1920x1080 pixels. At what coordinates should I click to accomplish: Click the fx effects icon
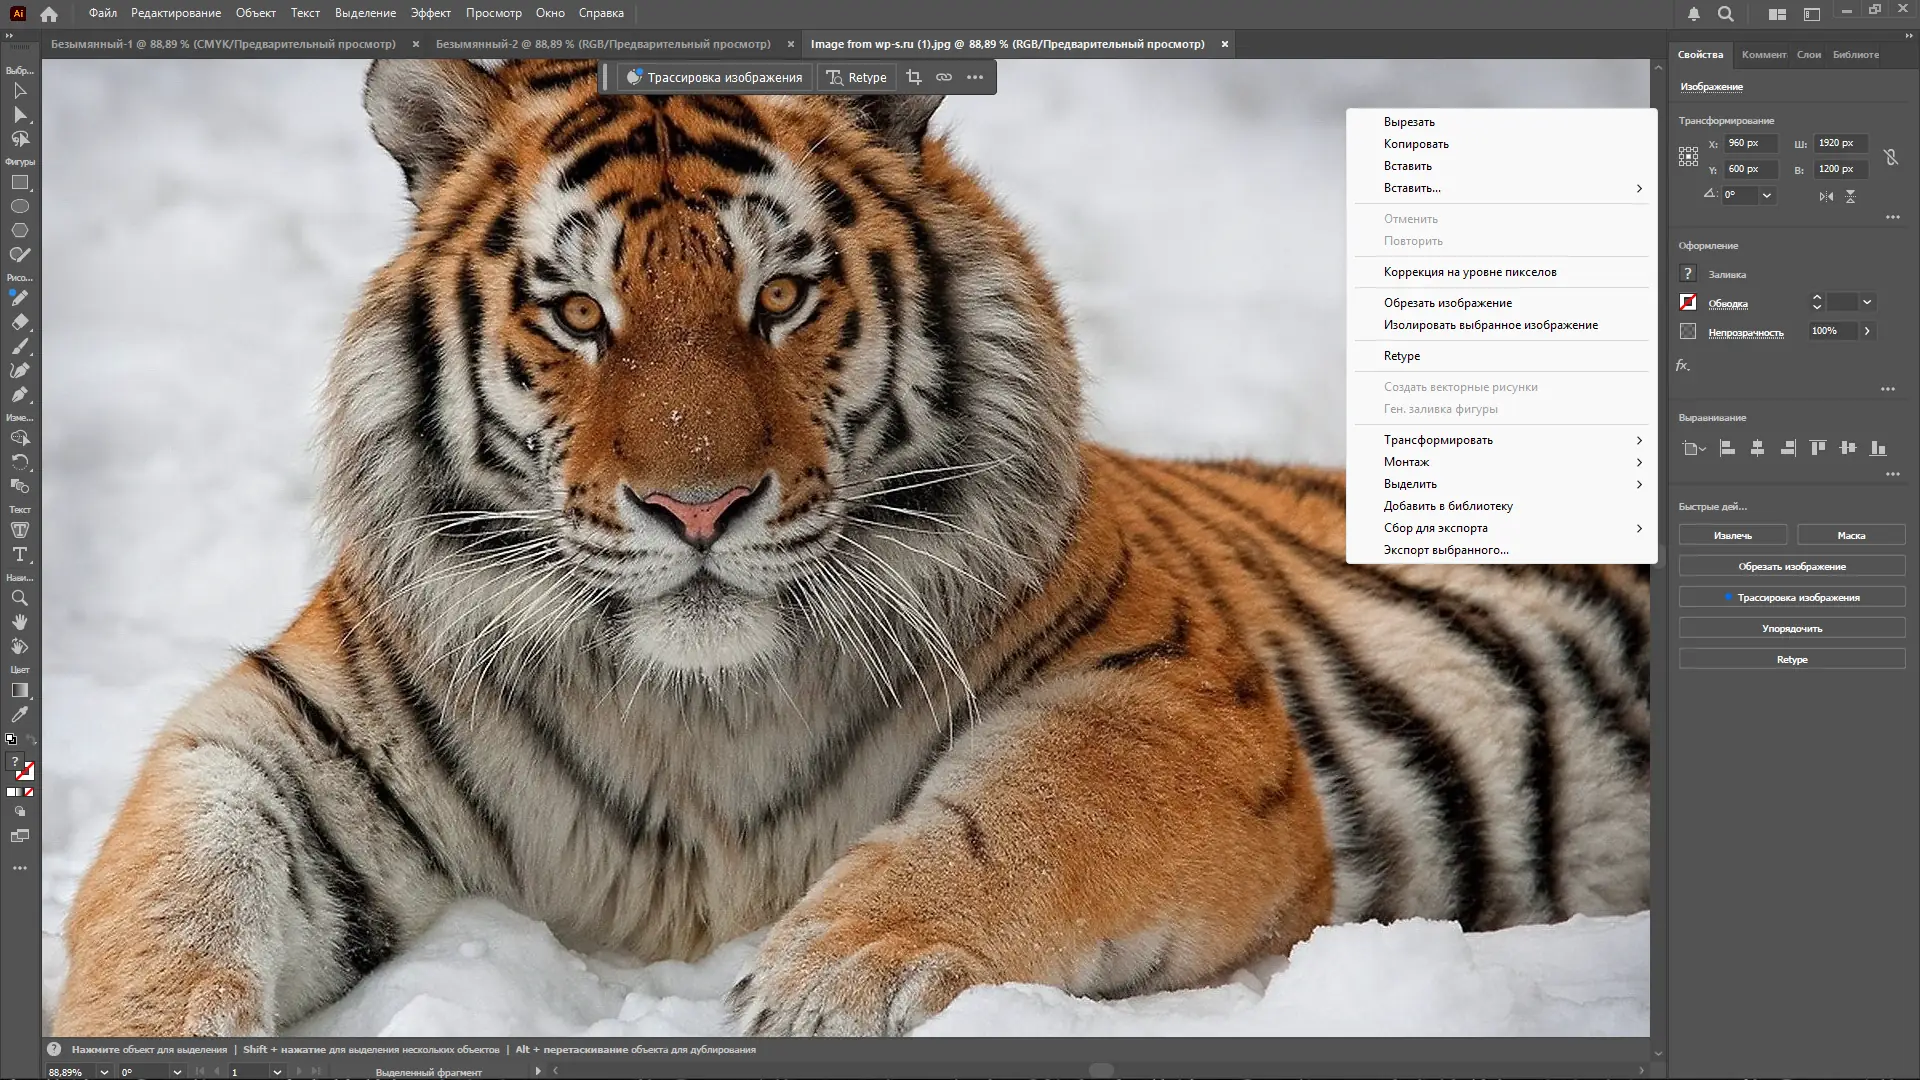click(1683, 366)
